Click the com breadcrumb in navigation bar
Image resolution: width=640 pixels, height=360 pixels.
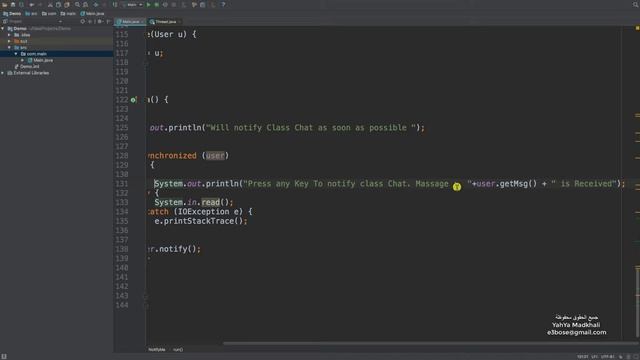[49, 13]
